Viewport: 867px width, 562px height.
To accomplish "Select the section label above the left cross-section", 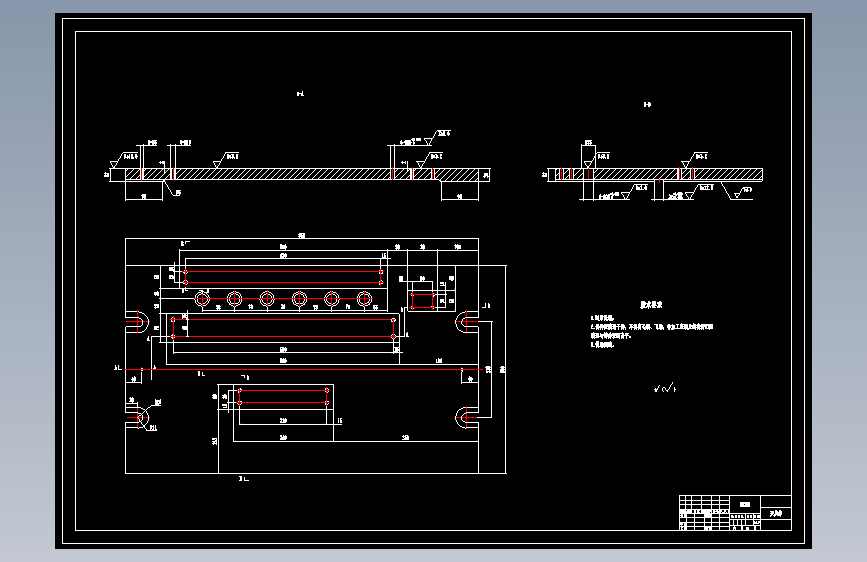I will pyautogui.click(x=300, y=94).
